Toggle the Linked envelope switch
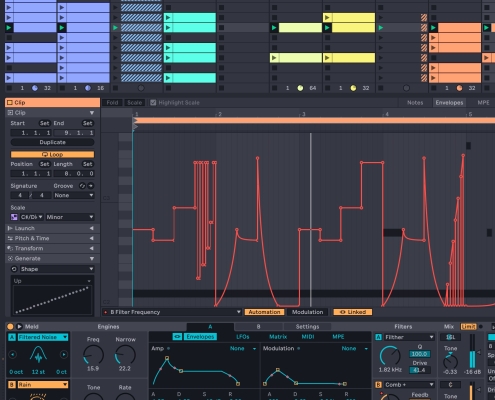Screen dimensions: 495x400 point(353,312)
